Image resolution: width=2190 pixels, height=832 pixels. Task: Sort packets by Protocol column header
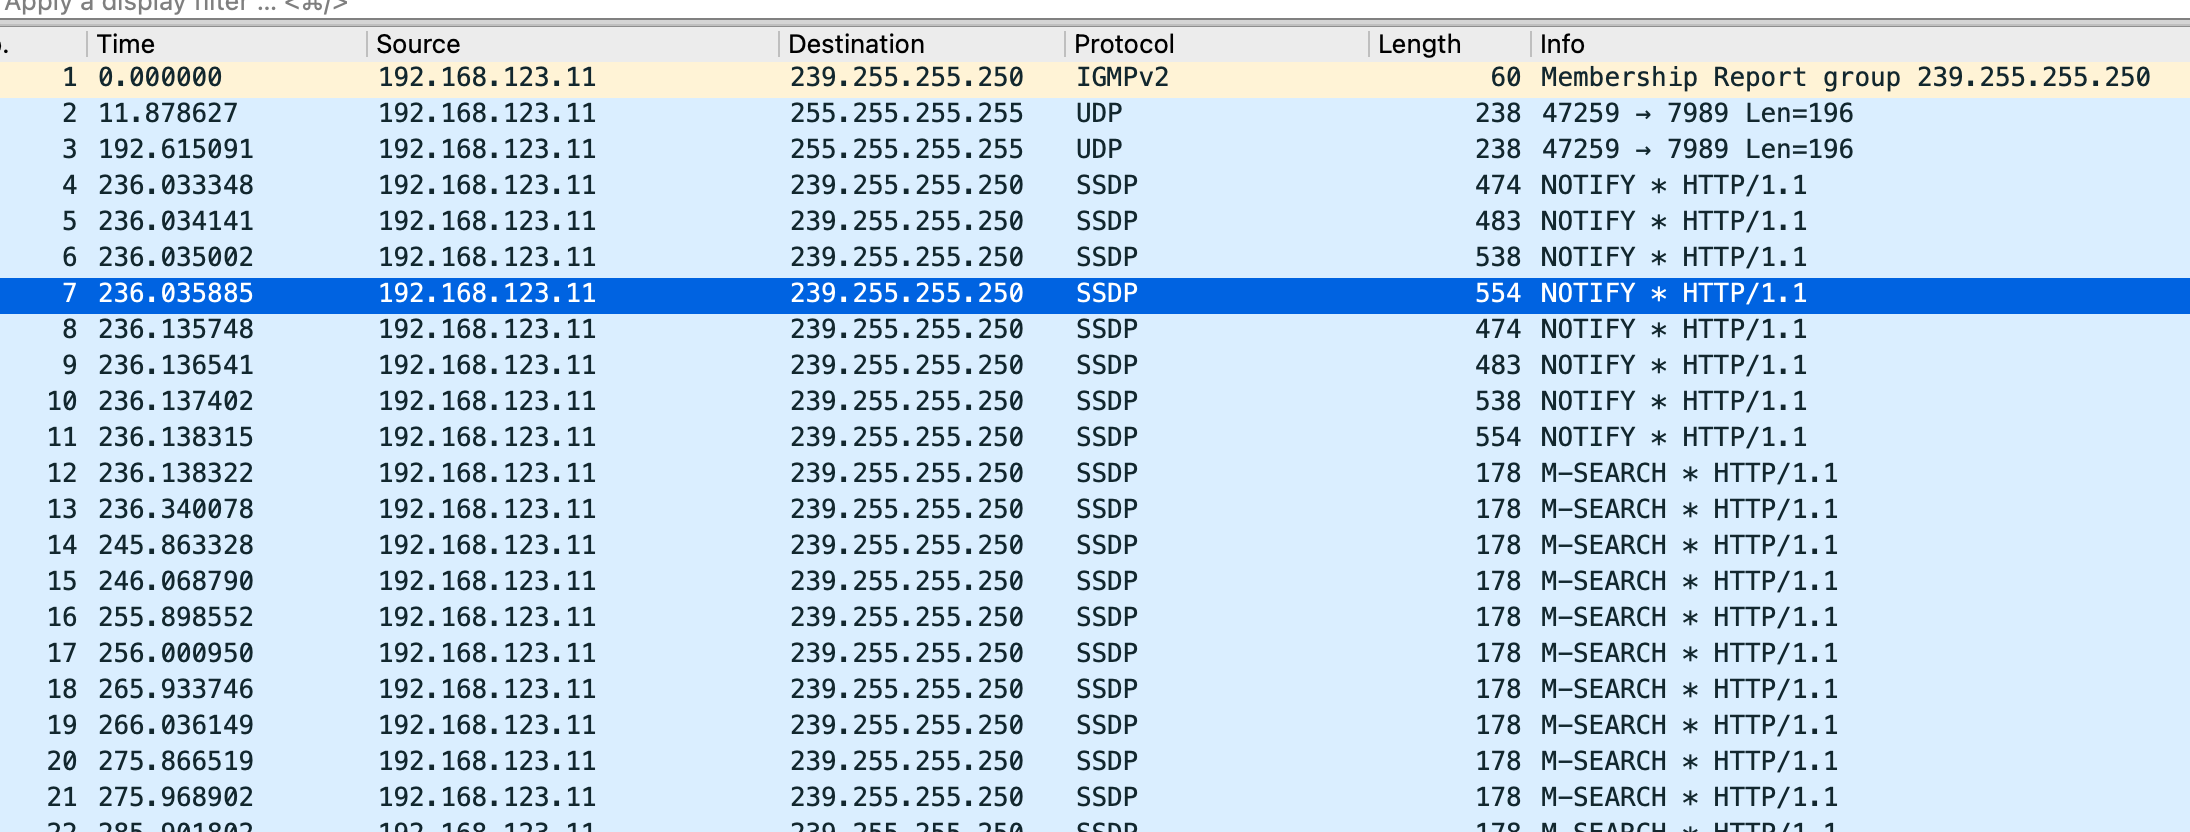(1124, 44)
